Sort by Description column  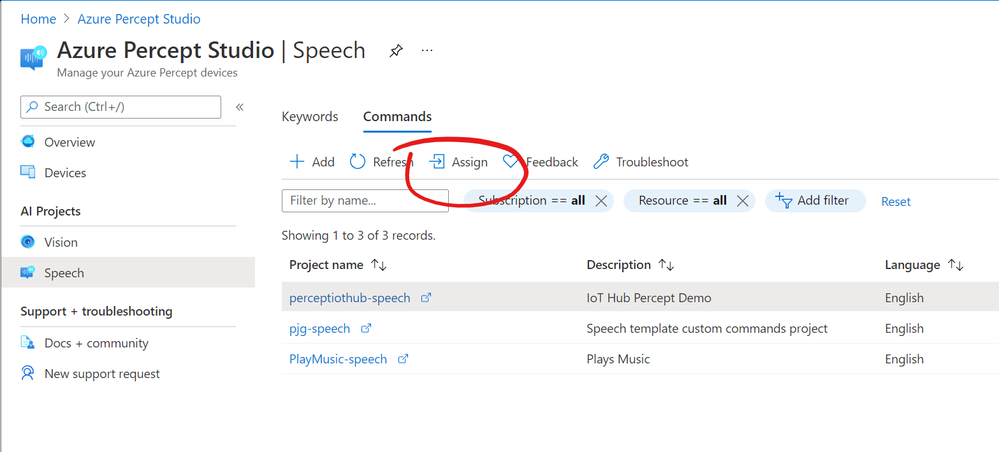point(665,265)
